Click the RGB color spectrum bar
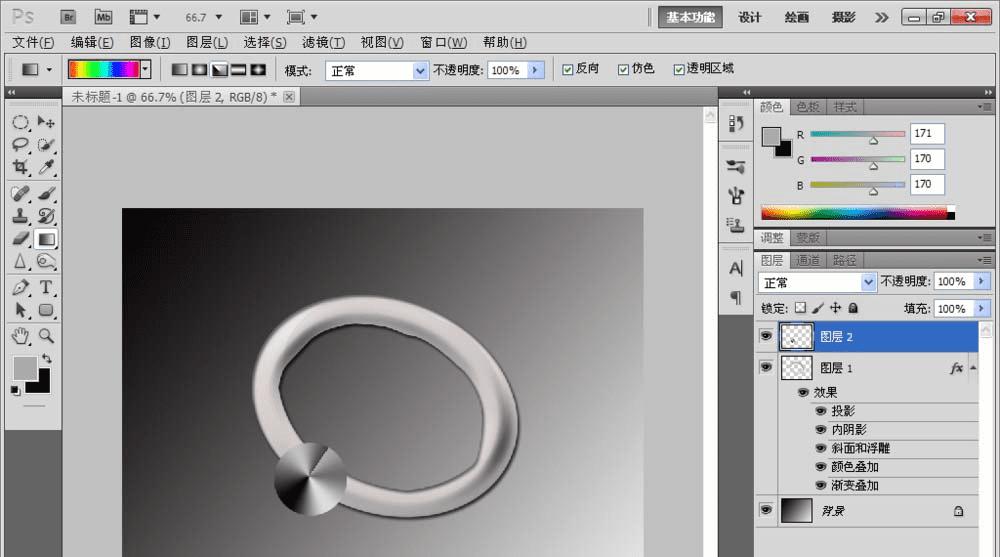This screenshot has height=557, width=1000. 857,212
